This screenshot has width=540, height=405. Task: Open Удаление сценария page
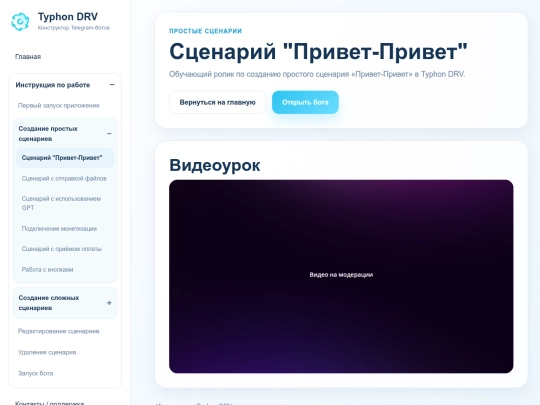pos(47,352)
